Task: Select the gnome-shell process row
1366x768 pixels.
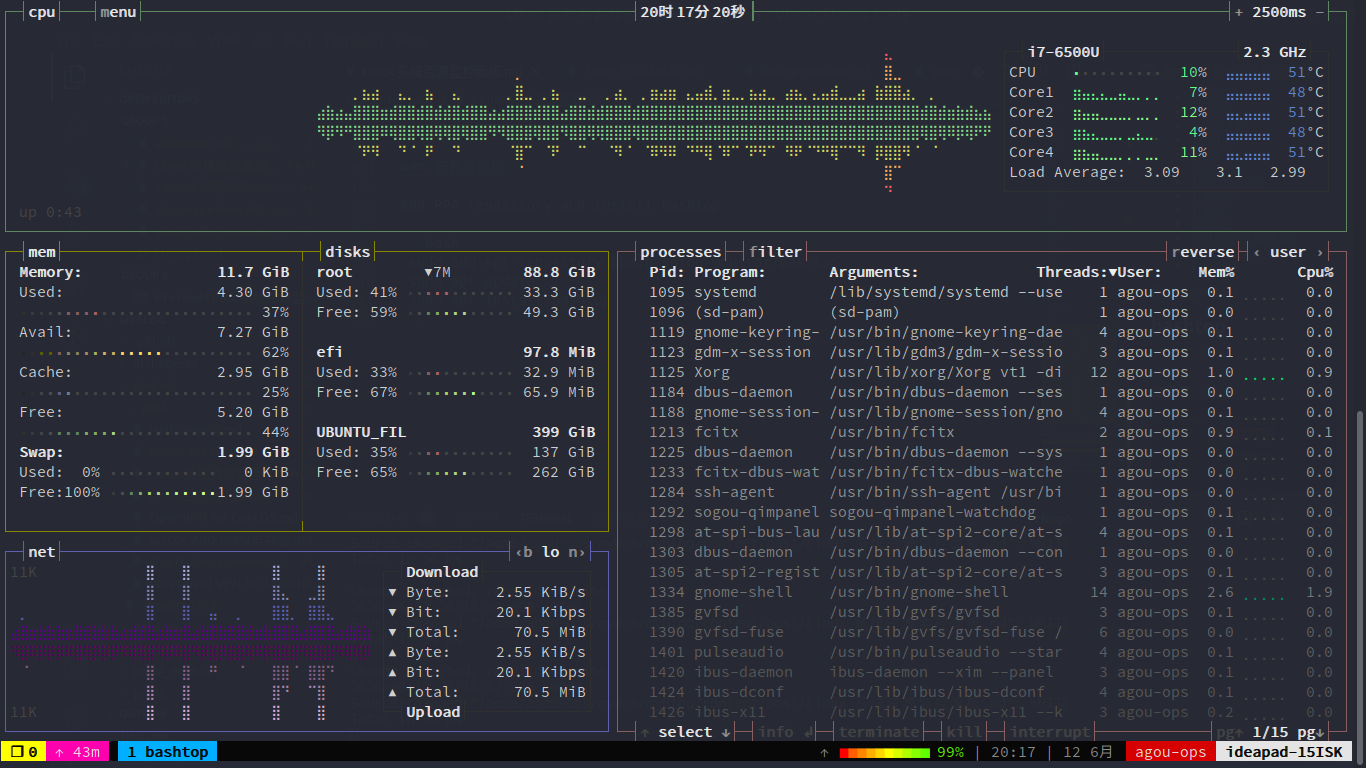Action: click(990, 592)
